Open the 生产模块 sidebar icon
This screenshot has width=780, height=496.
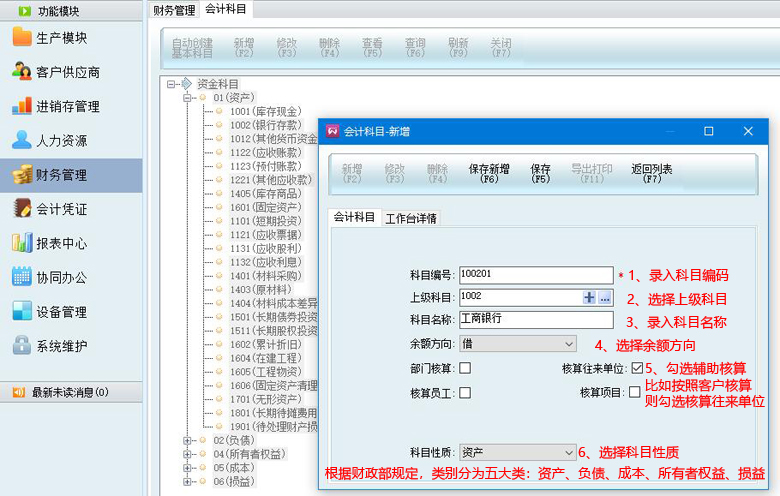22,38
